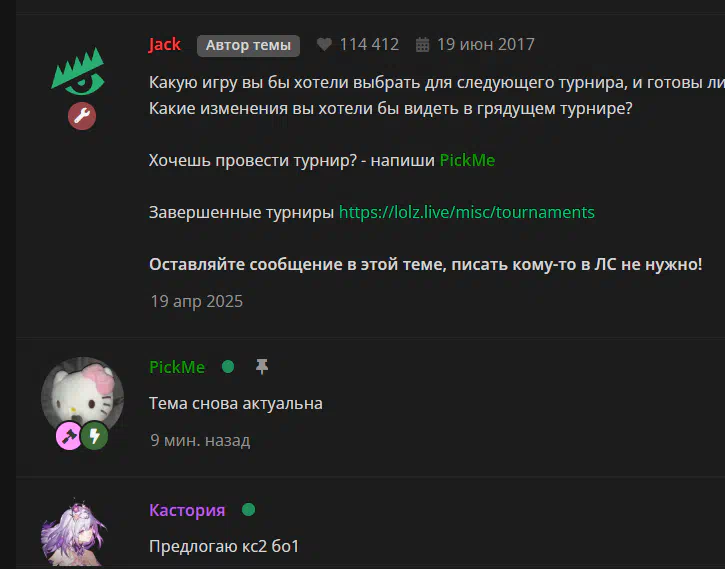Click the green lightning badge on PickMe's avatar

coord(95,436)
